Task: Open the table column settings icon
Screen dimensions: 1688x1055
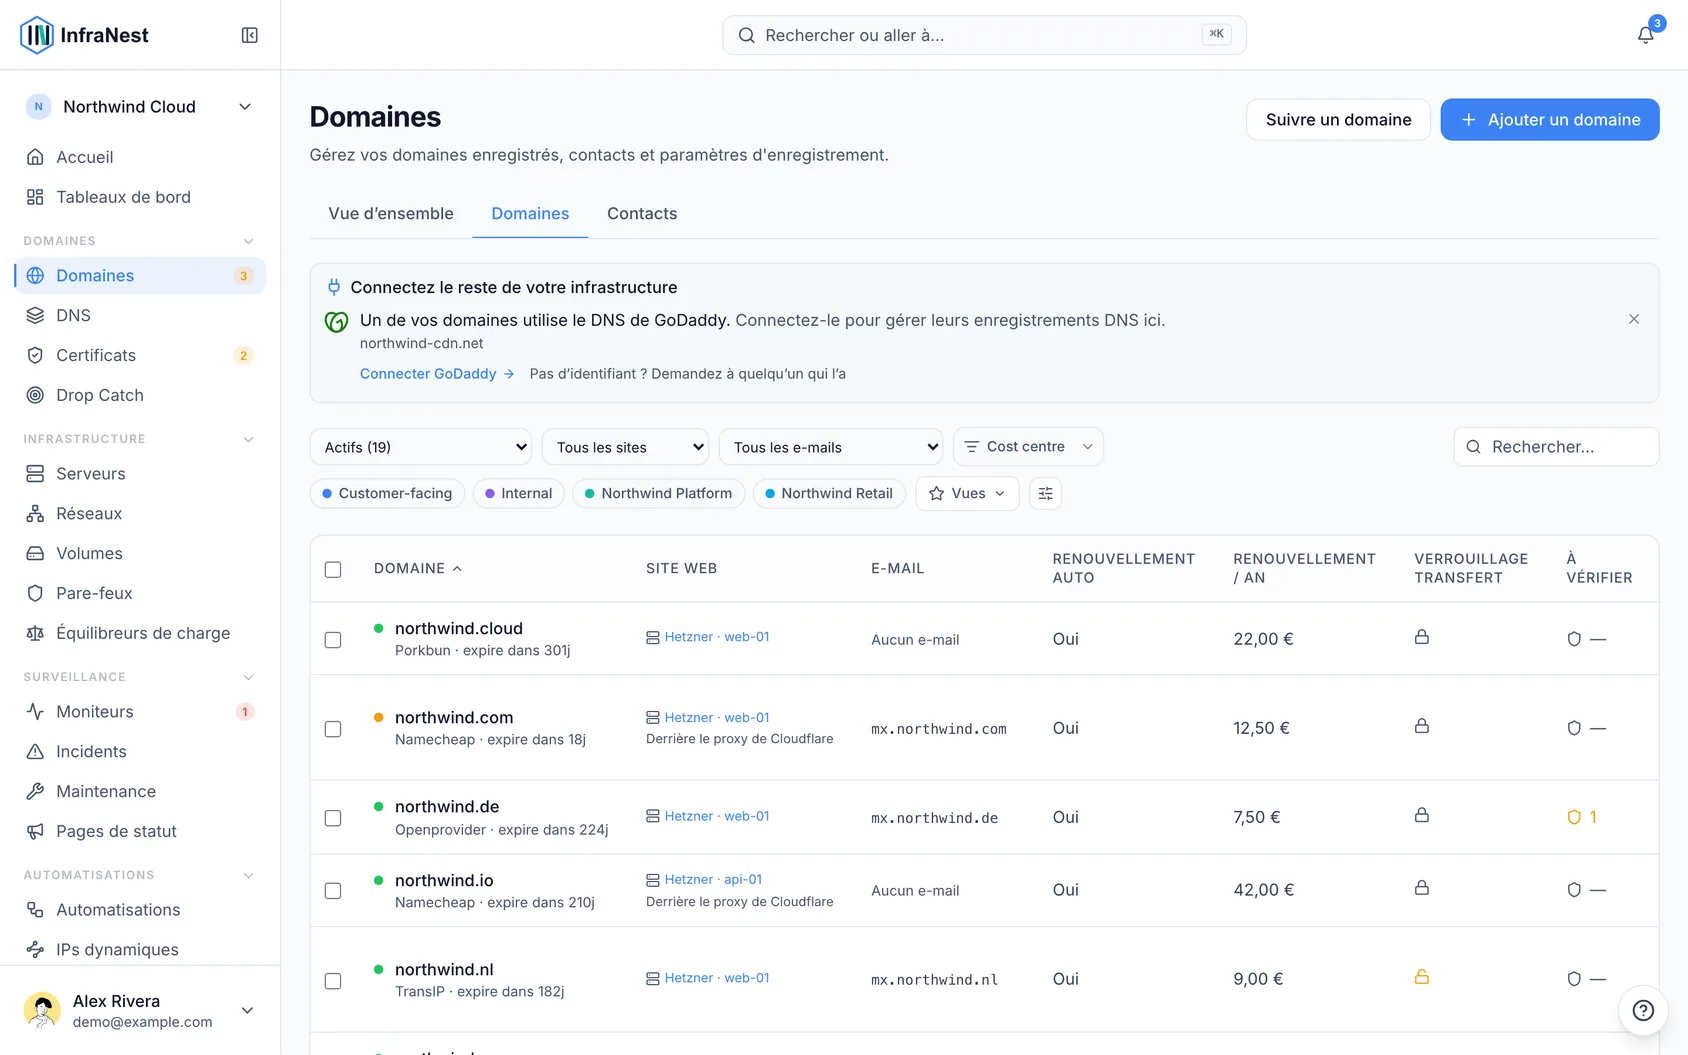Action: pyautogui.click(x=1045, y=493)
